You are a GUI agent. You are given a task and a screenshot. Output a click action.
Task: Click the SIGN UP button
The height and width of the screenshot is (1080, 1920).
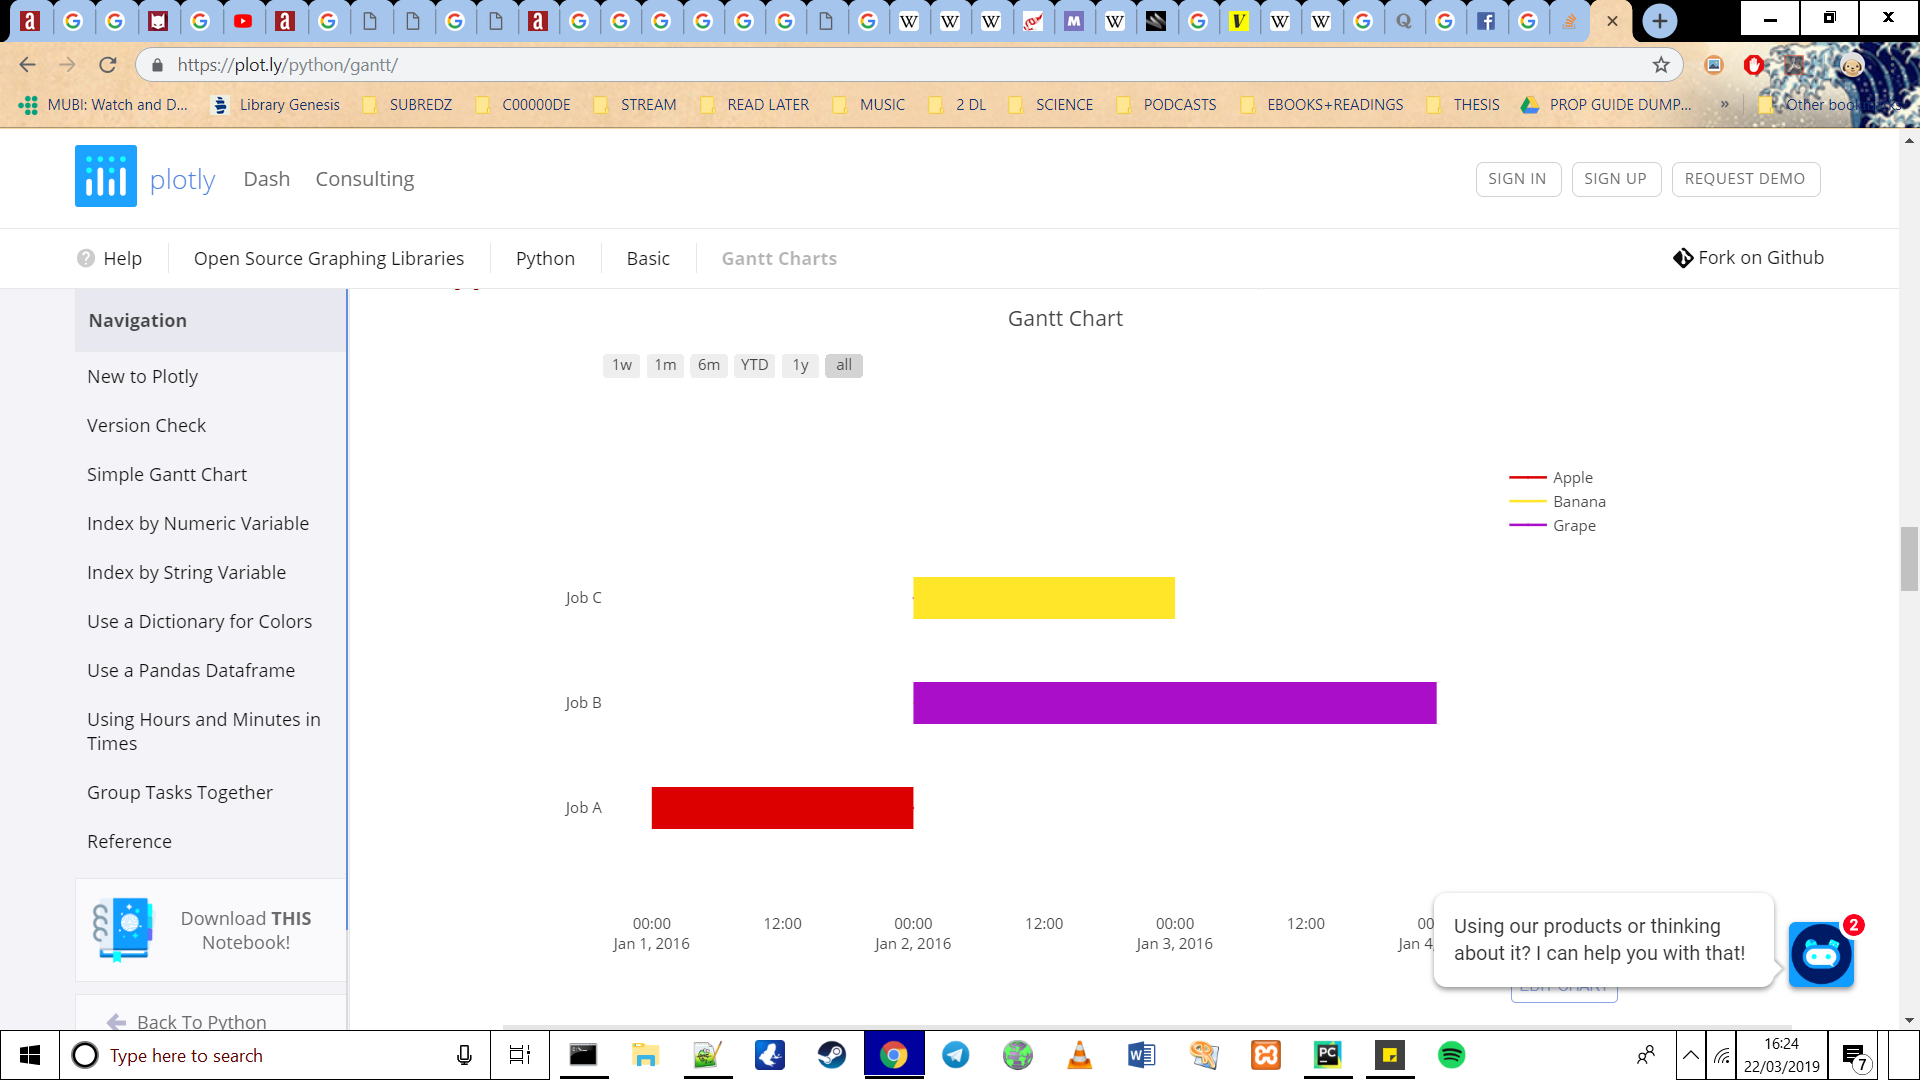[x=1616, y=179]
